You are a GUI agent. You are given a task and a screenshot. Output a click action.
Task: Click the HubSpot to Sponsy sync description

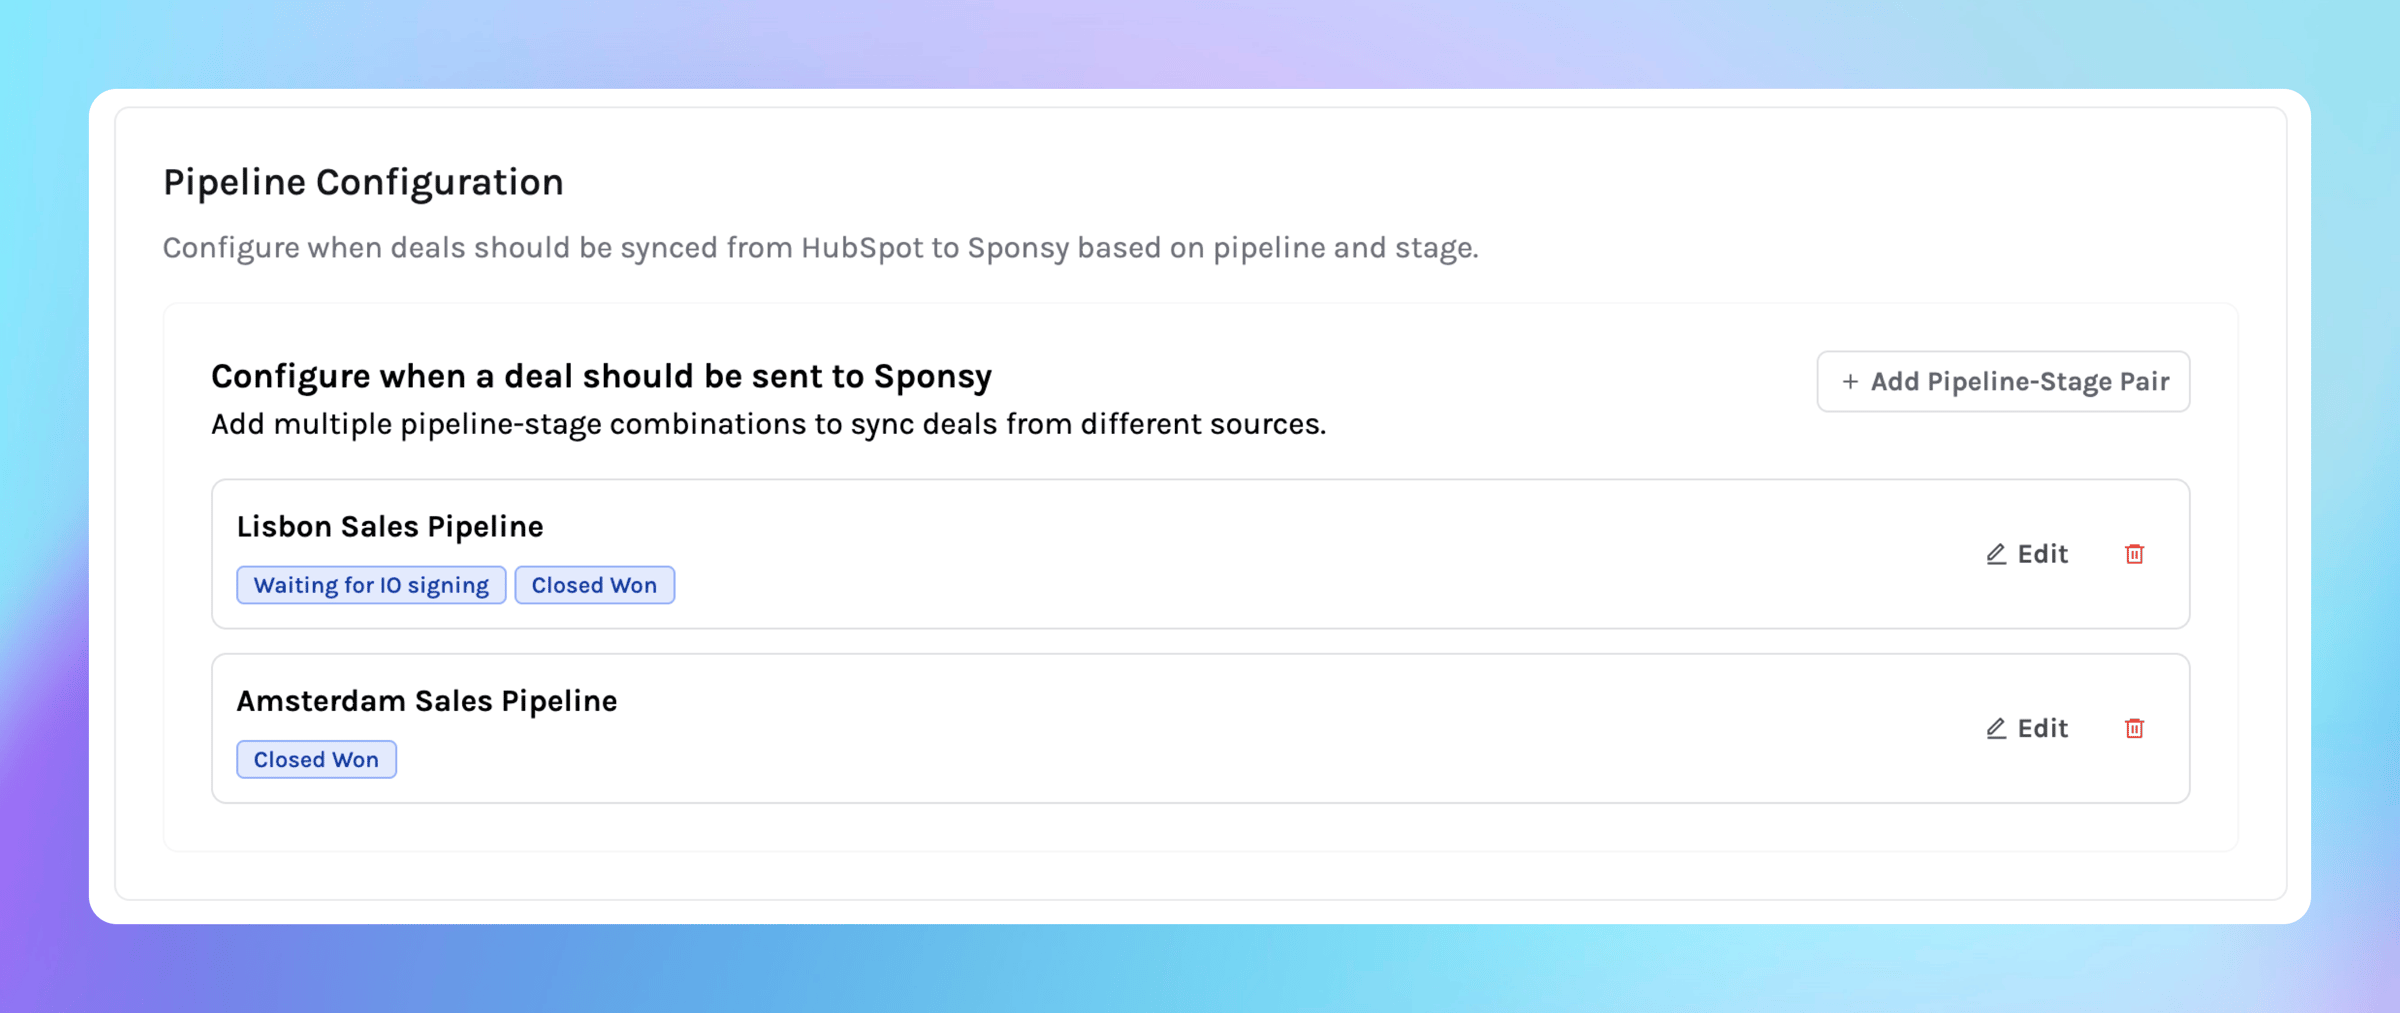coord(820,248)
